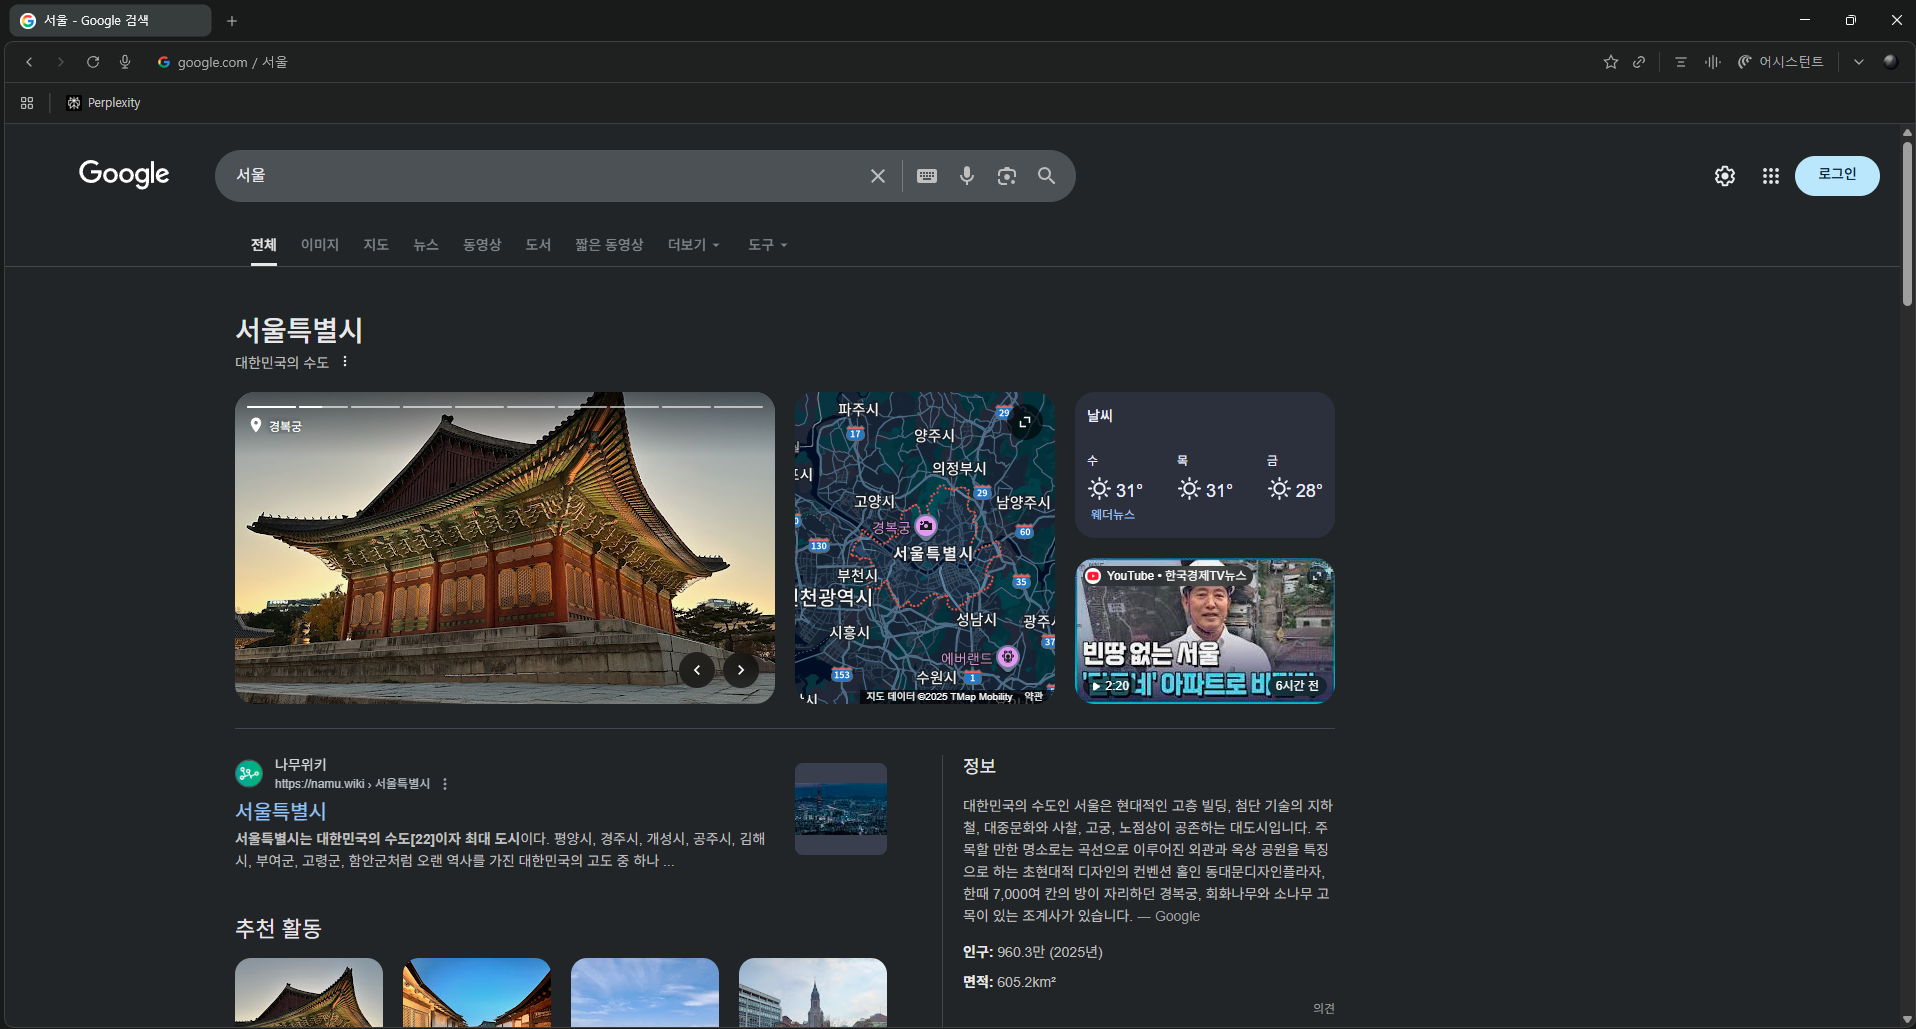Click the audio waveform icon in toolbar
The width and height of the screenshot is (1916, 1029).
(1713, 62)
